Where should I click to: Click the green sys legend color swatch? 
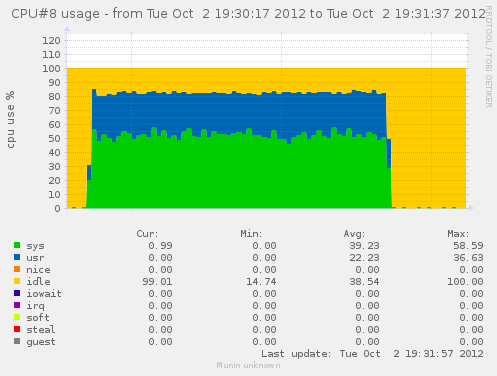(17, 245)
